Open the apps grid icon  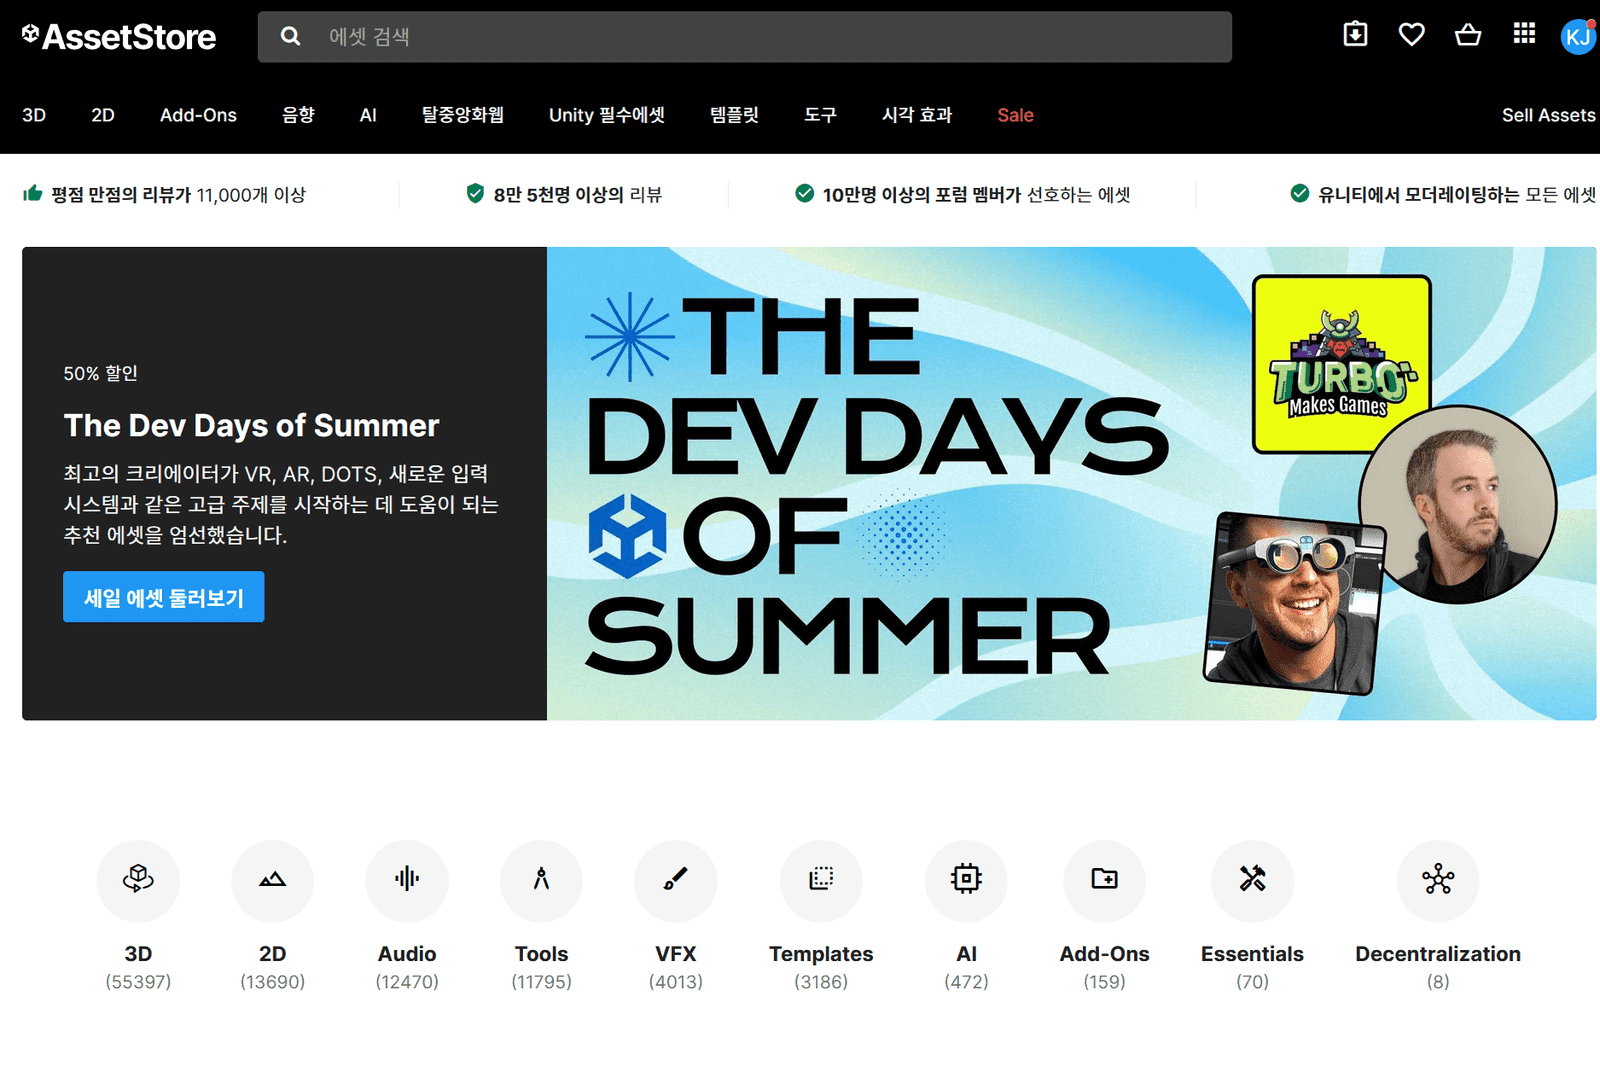1524,34
